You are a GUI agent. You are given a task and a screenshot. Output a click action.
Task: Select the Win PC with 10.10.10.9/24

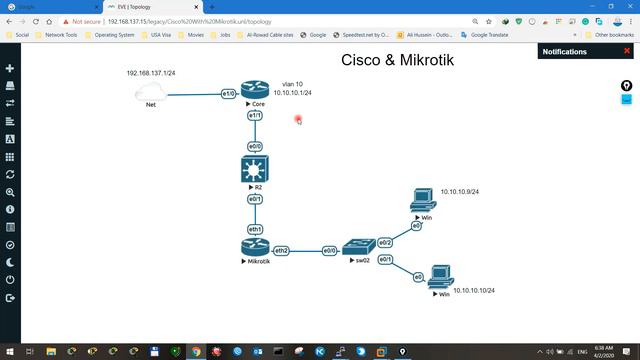tap(423, 200)
